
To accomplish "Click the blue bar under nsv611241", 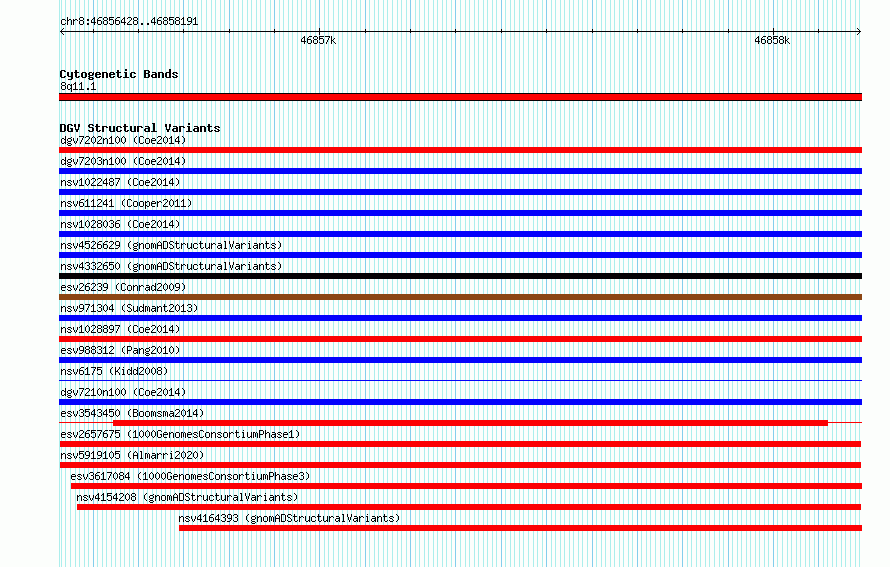I will coord(460,213).
